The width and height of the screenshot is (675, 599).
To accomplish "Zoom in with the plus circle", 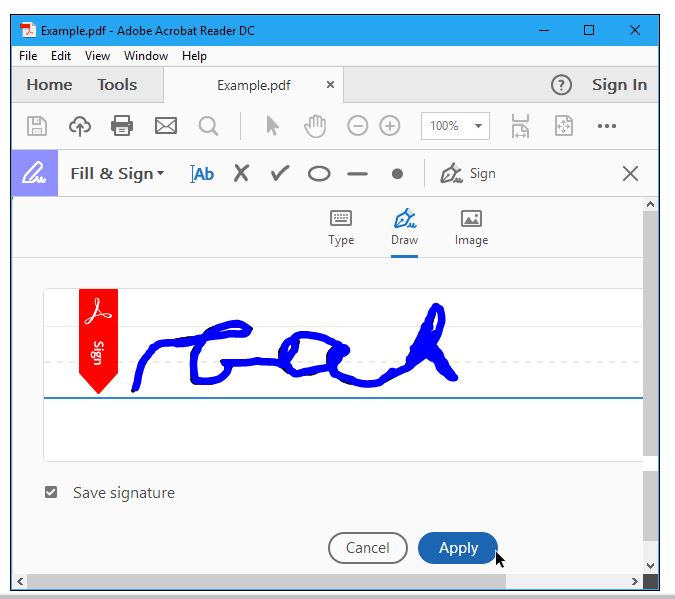I will point(390,126).
